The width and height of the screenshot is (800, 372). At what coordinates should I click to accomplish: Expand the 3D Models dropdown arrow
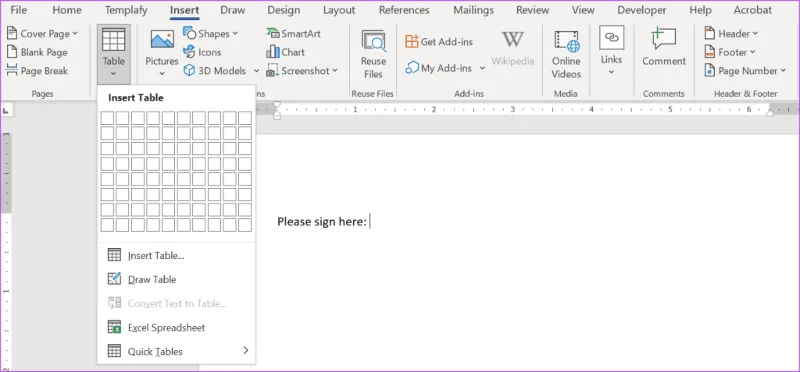tap(256, 71)
